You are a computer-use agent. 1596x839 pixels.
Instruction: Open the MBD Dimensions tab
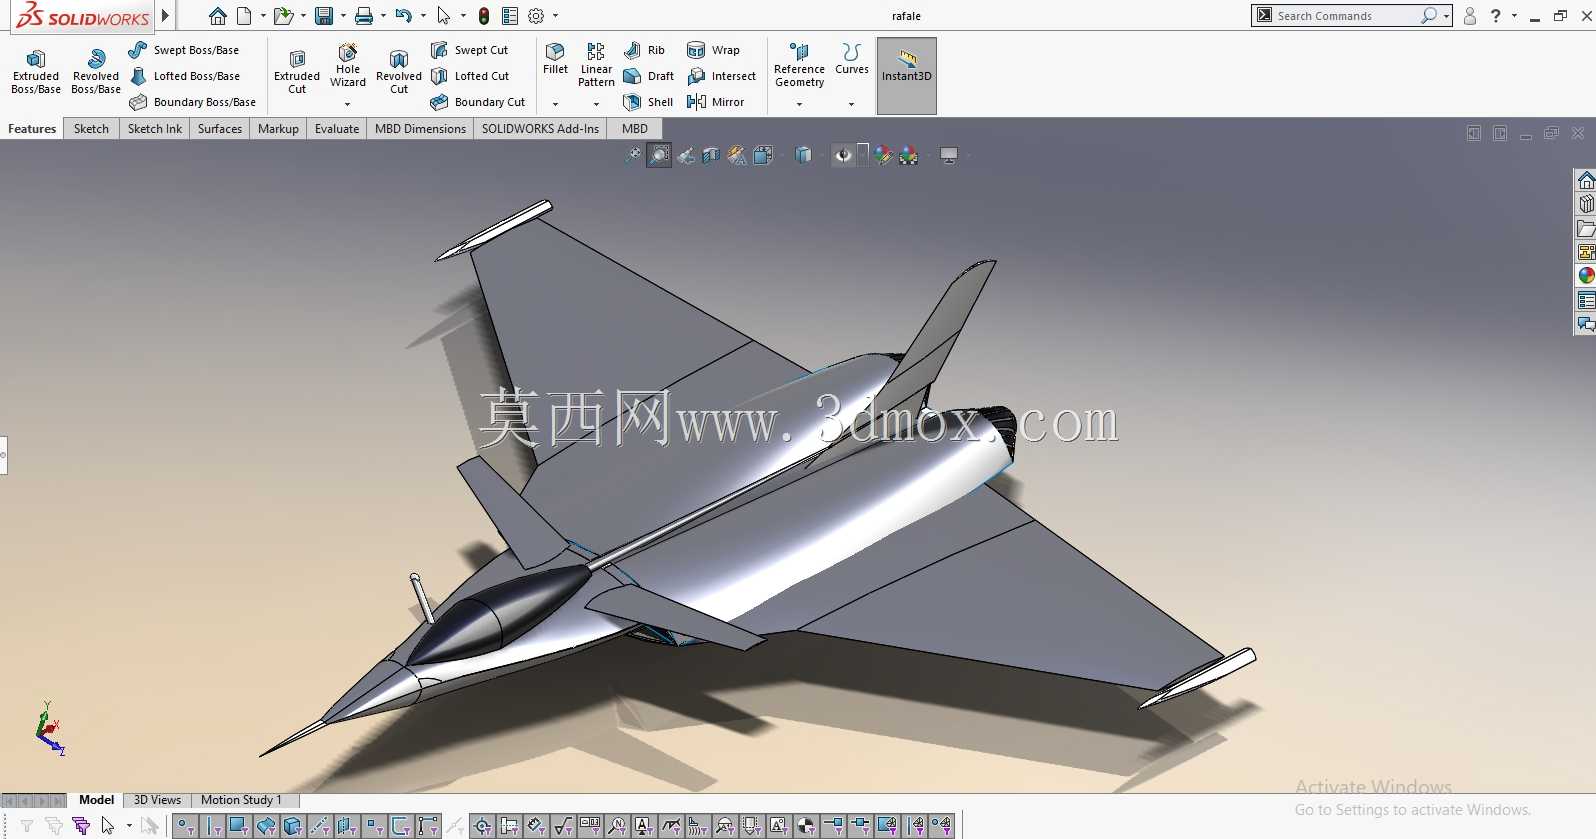coord(420,129)
